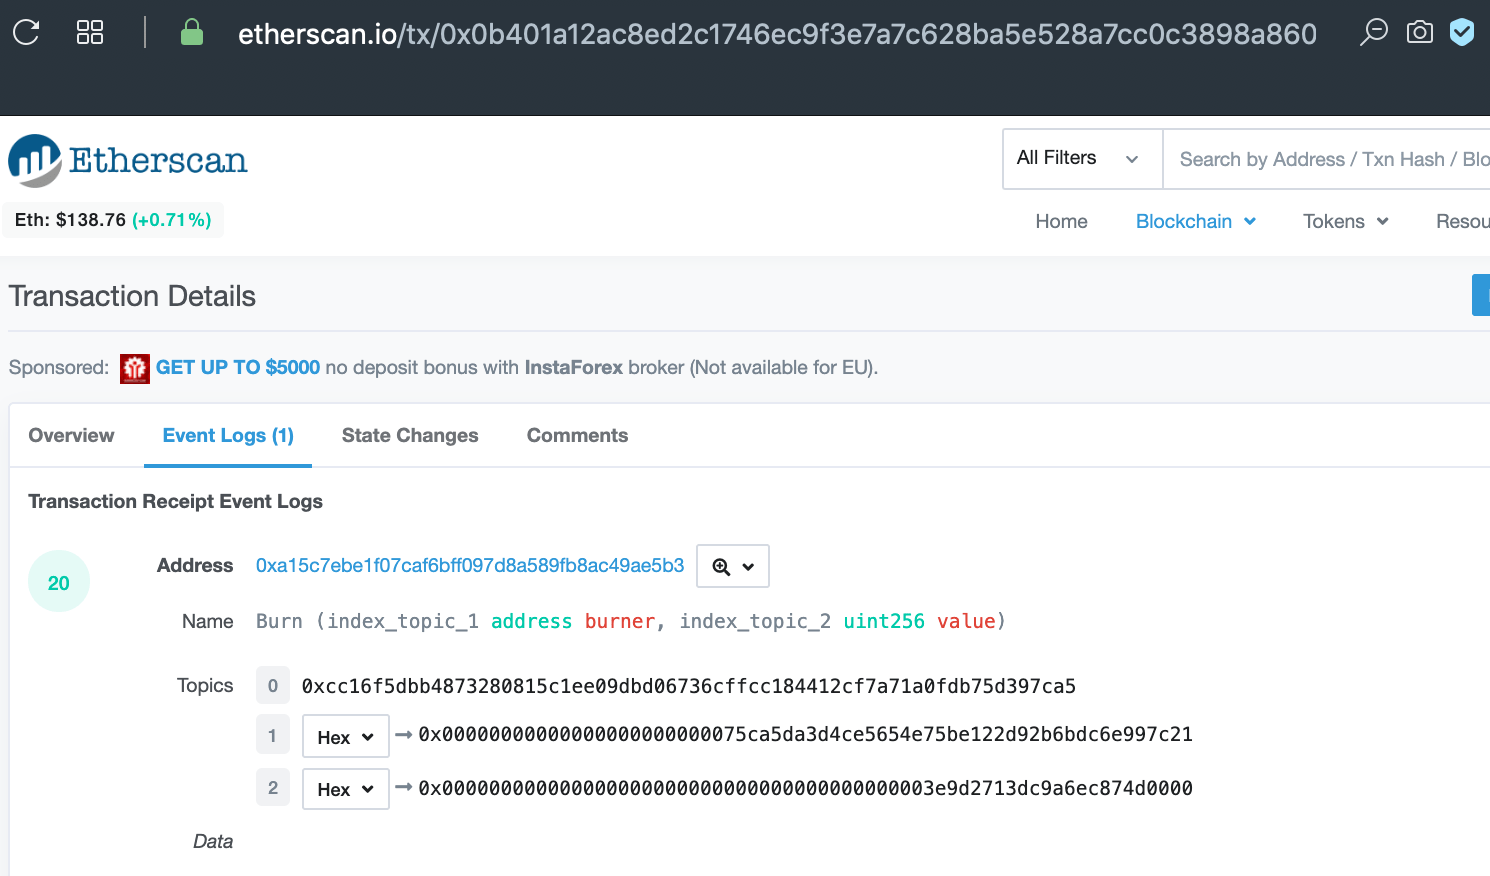Click the Etherscan logo
The image size is (1490, 876).
tap(128, 160)
